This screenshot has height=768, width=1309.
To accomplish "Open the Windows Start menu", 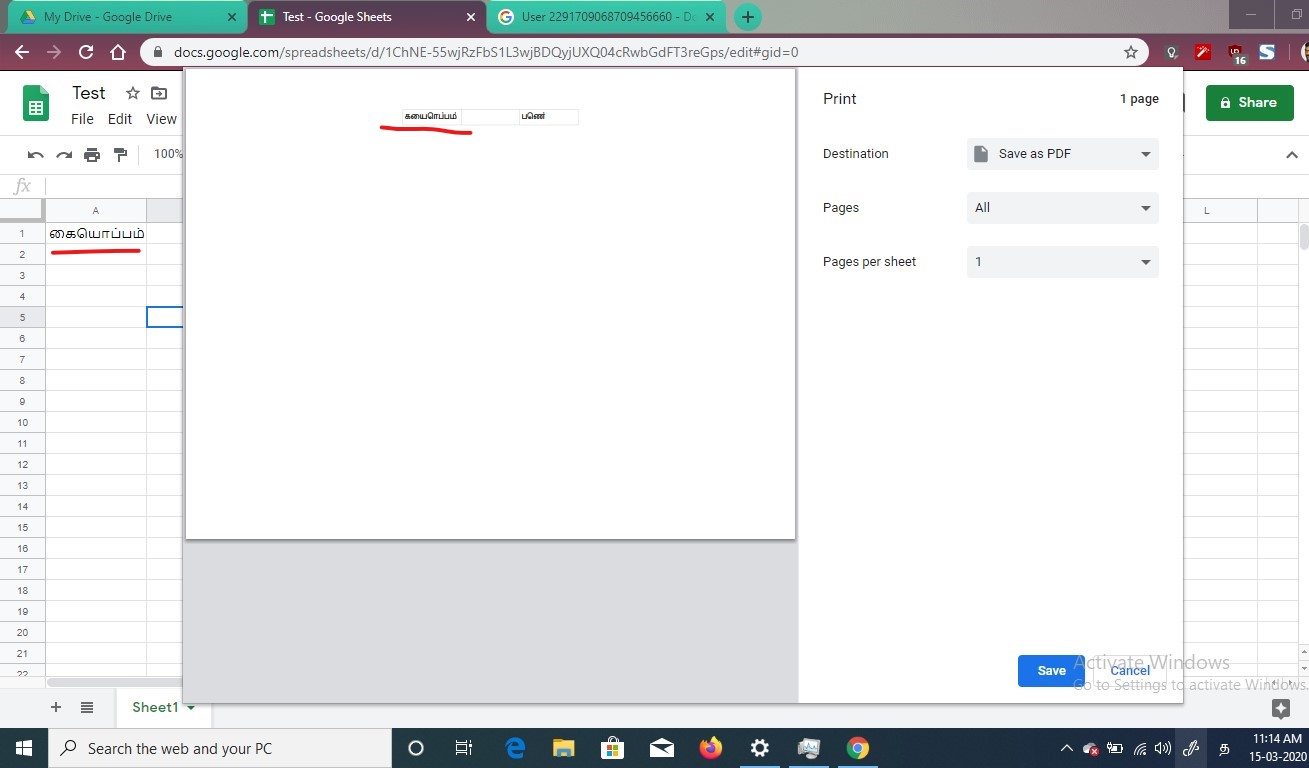I will [x=23, y=748].
